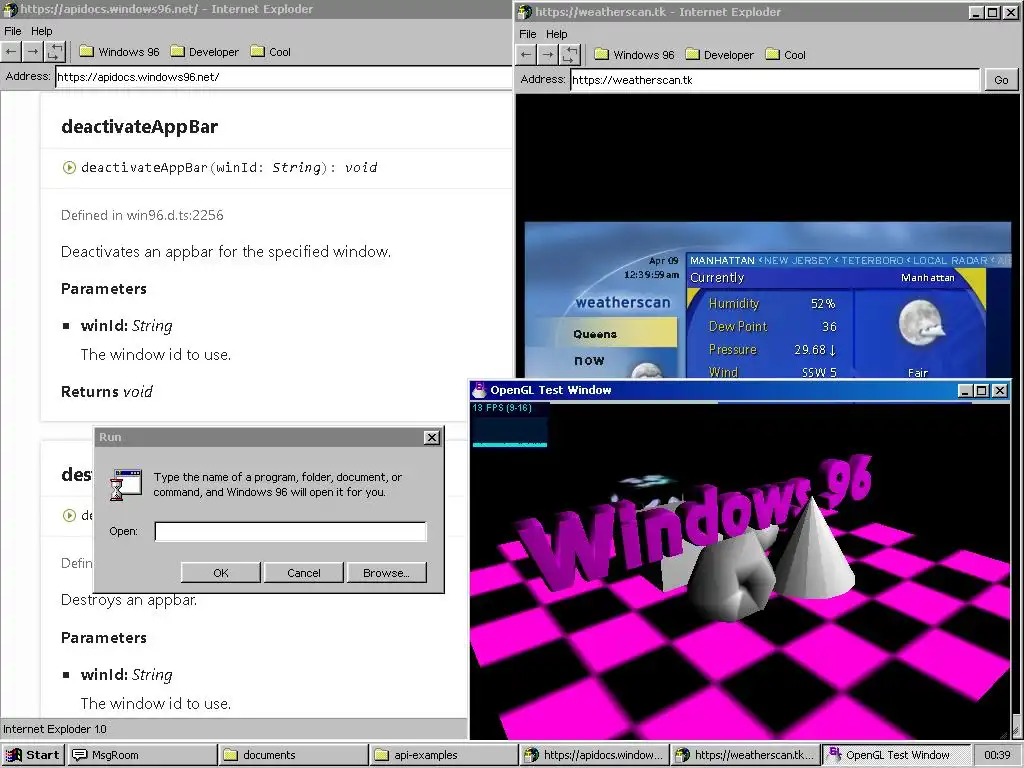Open the Start menu
Image resolution: width=1024 pixels, height=768 pixels.
click(33, 755)
